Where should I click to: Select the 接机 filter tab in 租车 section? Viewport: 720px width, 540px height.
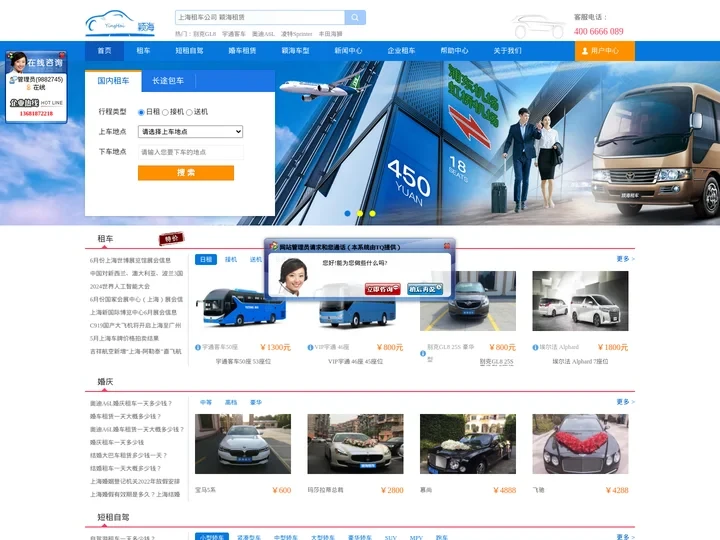click(231, 259)
